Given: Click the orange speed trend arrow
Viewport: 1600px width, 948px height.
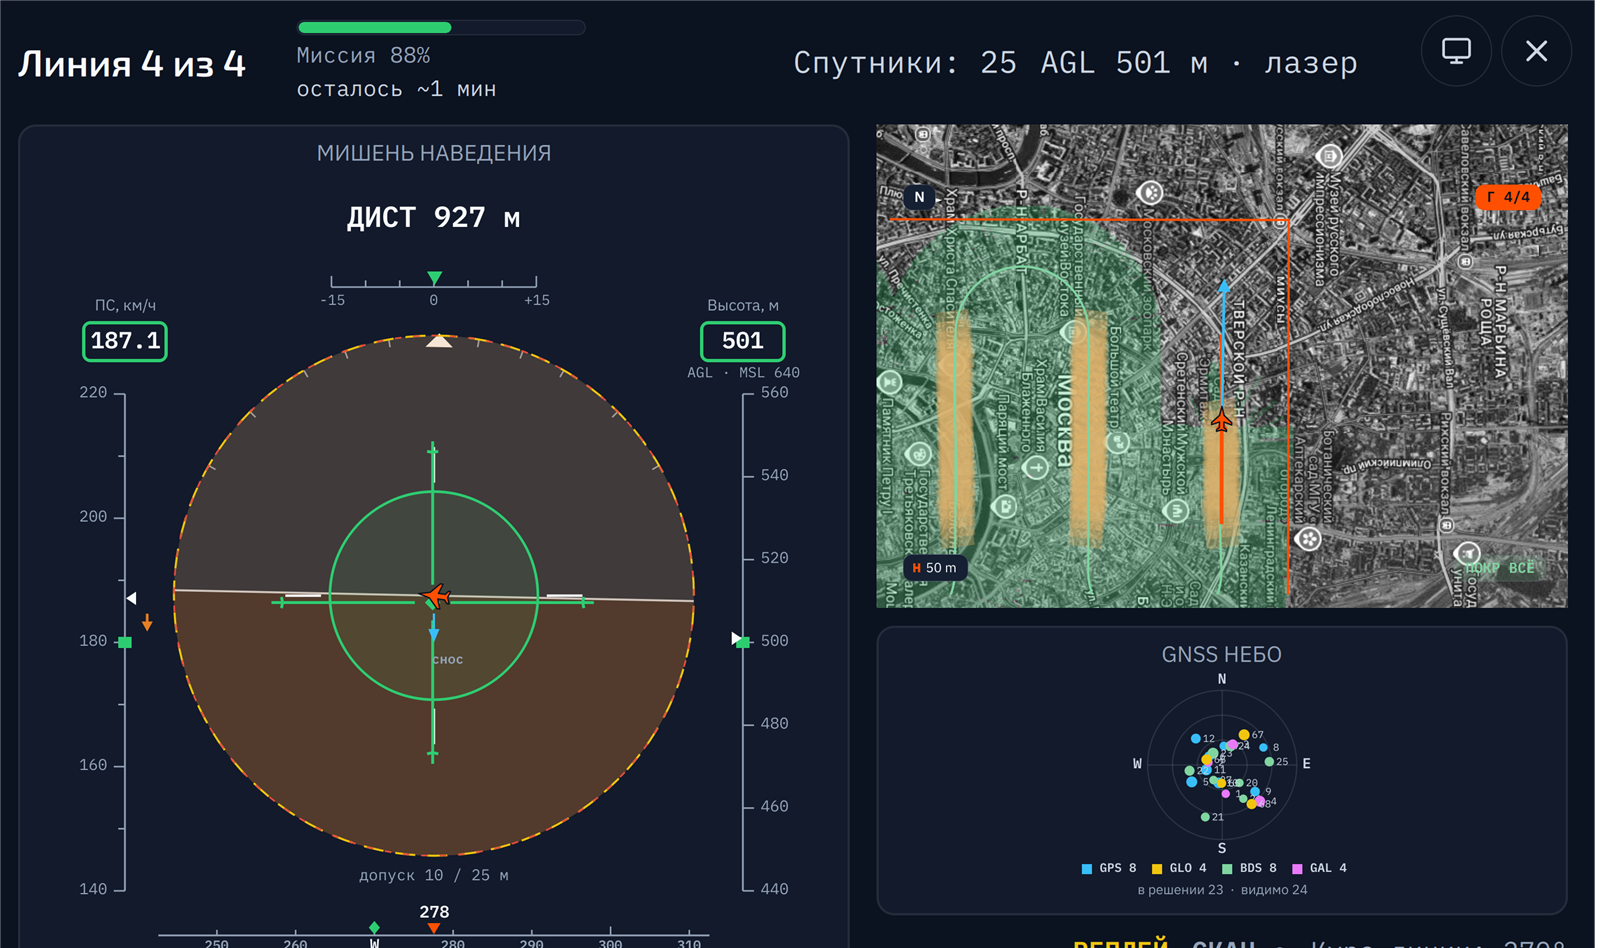Looking at the screenshot, I should point(147,623).
